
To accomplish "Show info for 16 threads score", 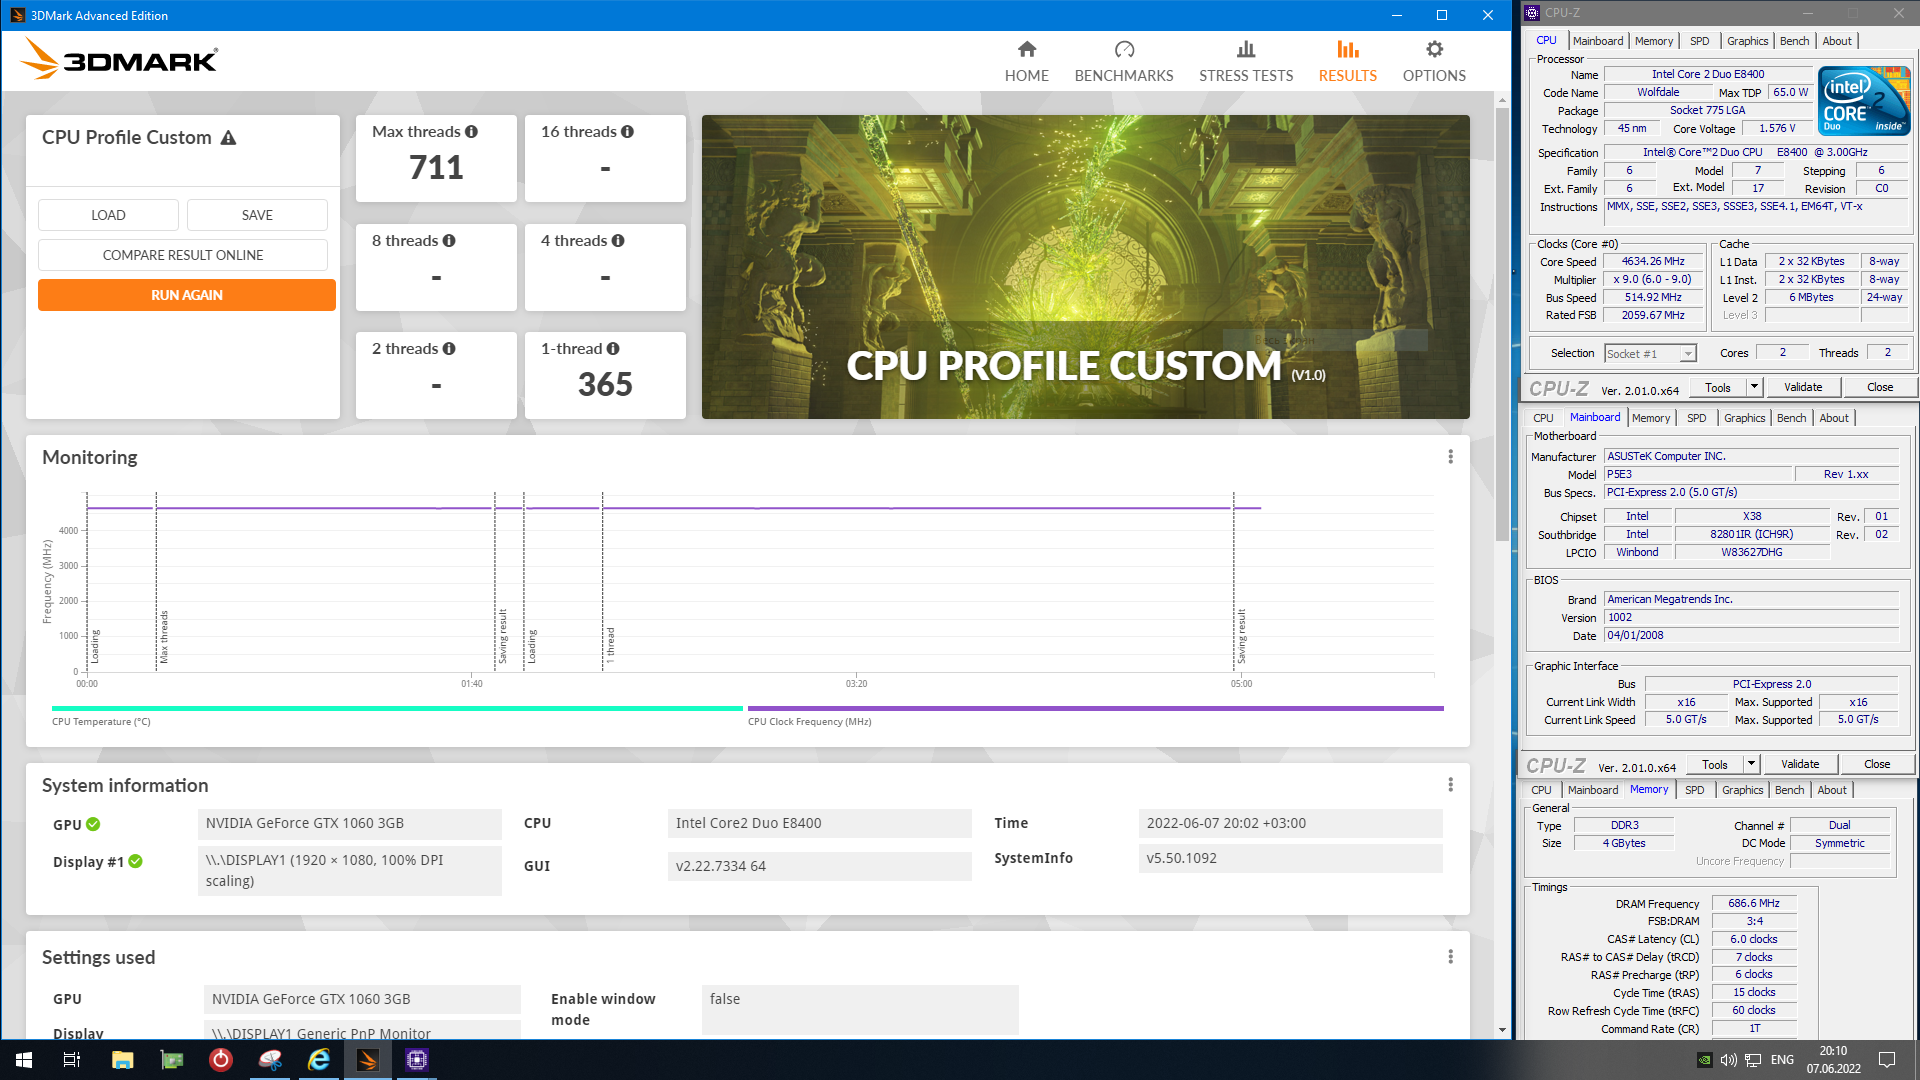I will click(627, 132).
